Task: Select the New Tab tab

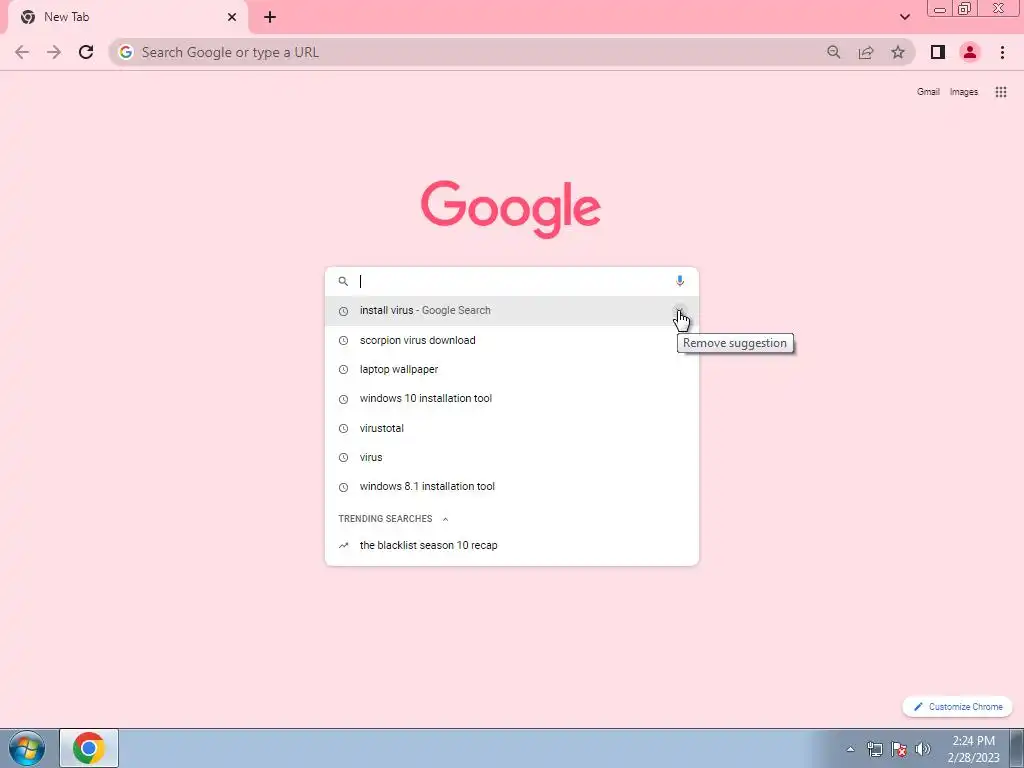Action: [x=127, y=17]
